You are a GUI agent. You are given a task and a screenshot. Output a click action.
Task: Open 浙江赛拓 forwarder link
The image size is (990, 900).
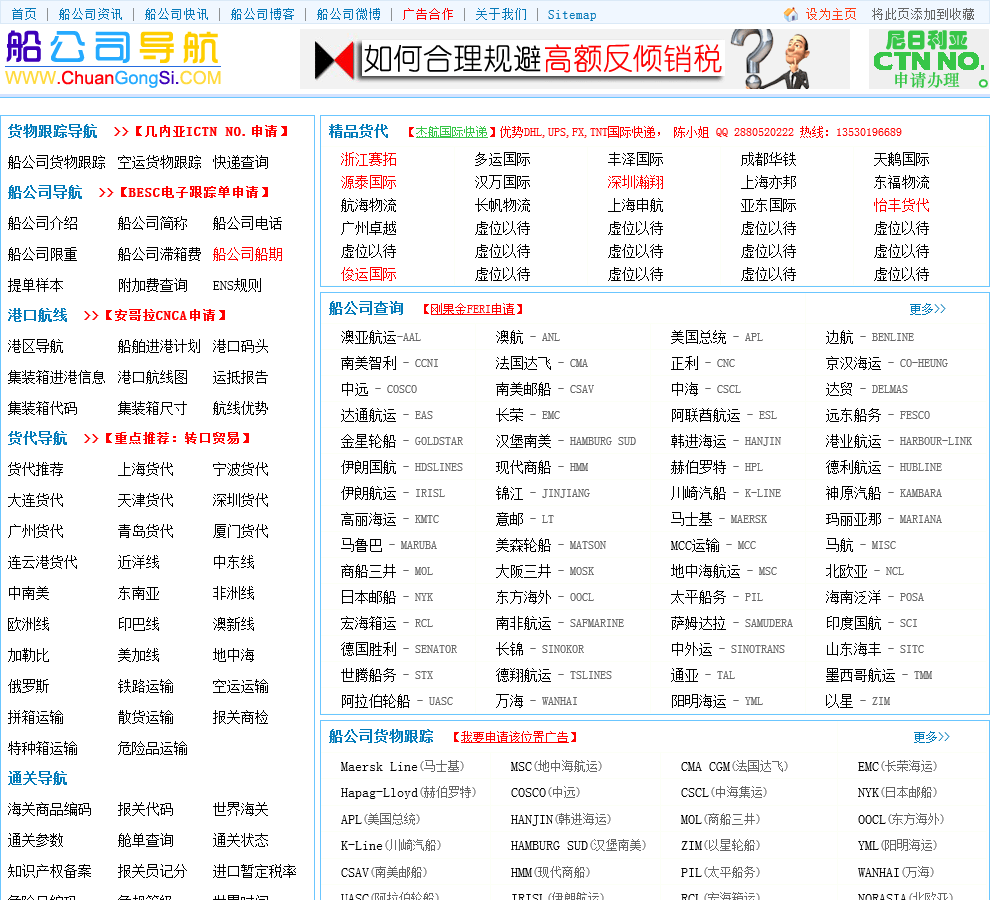click(368, 159)
